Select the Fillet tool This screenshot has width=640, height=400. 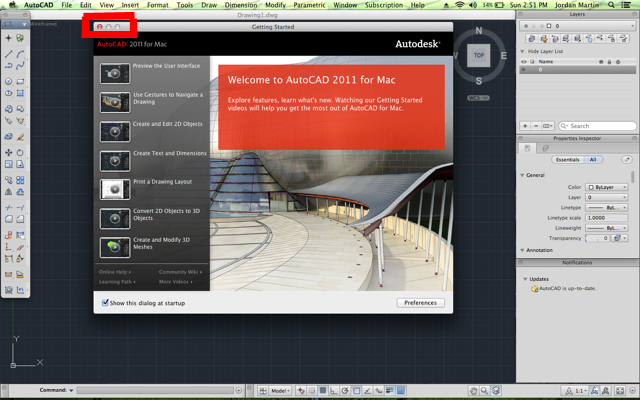[x=8, y=219]
